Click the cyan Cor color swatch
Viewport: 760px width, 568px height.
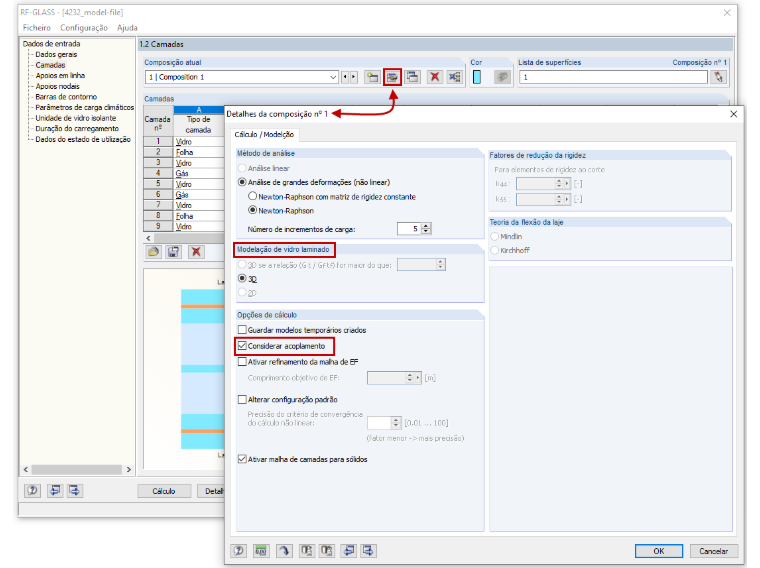477,77
